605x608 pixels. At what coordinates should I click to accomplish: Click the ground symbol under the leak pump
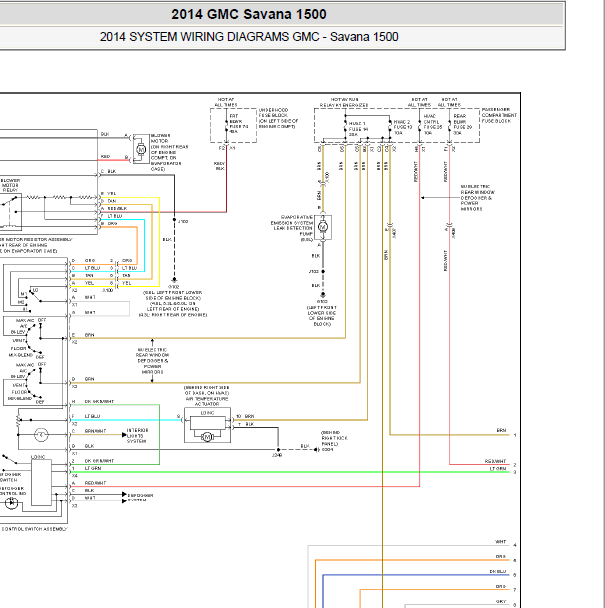[x=323, y=295]
